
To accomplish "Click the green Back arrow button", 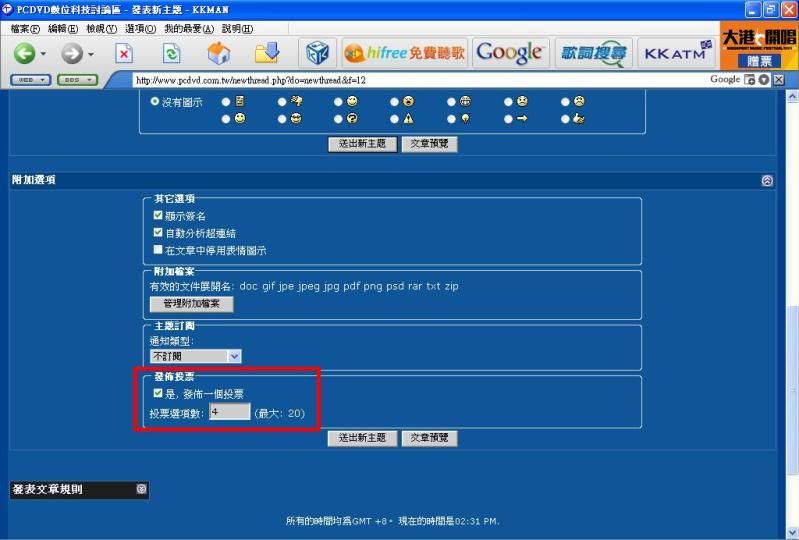I will click(x=24, y=54).
